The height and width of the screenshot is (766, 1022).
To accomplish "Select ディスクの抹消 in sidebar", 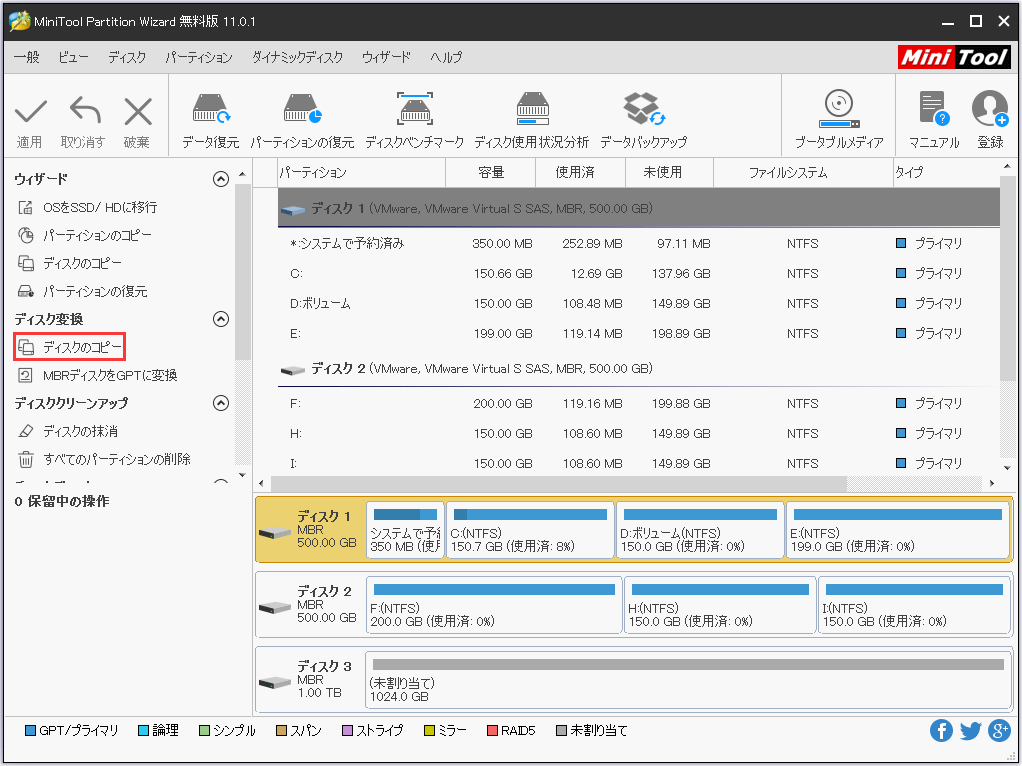I will click(68, 432).
